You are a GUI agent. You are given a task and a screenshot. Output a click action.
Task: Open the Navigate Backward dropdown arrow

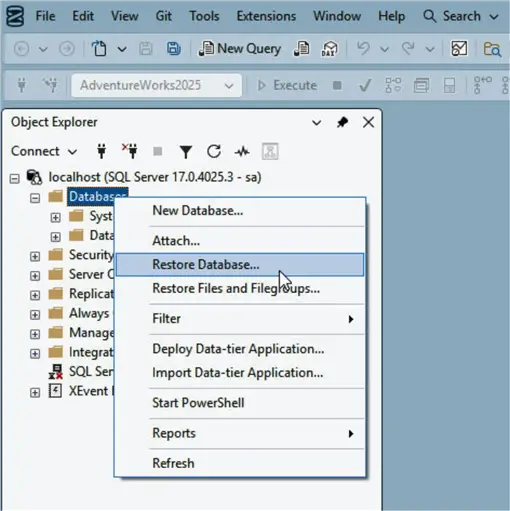click(x=43, y=49)
